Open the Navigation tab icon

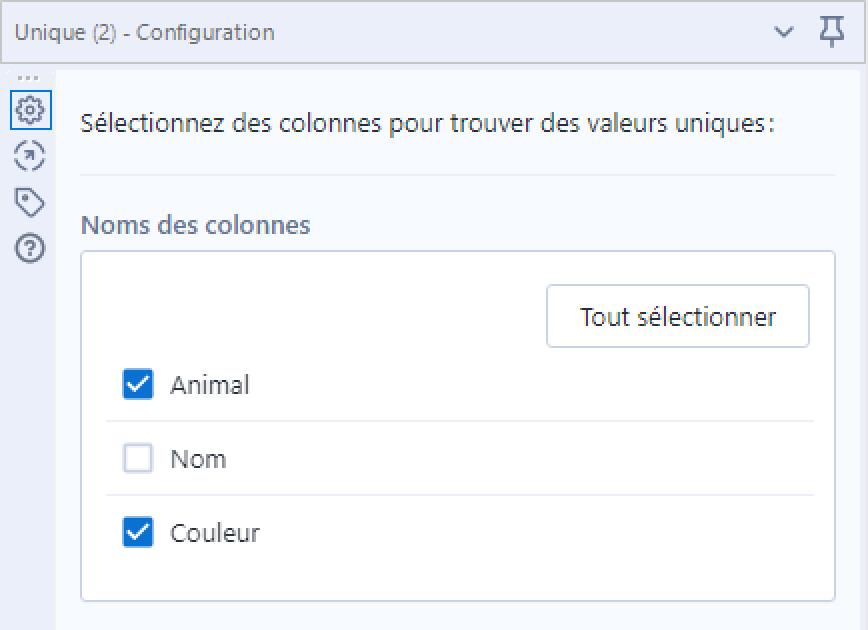point(29,156)
